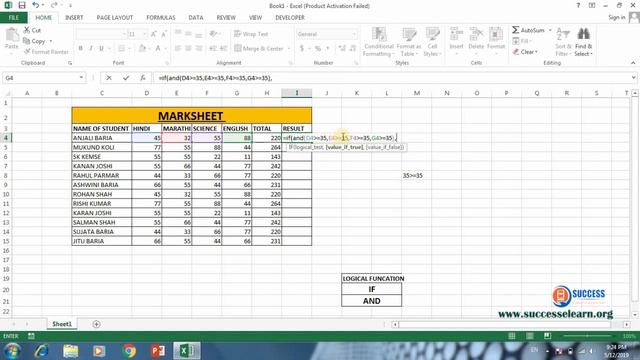The width and height of the screenshot is (640, 360).
Task: Expand AutoSum dropdown arrow
Action: point(550,30)
